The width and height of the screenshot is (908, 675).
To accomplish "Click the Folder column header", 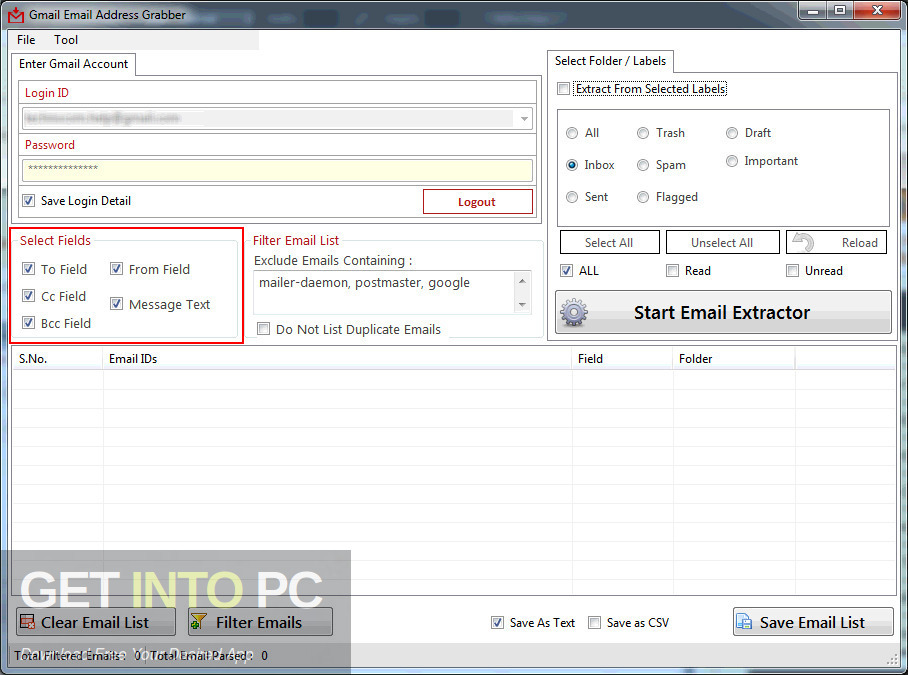I will pyautogui.click(x=734, y=359).
